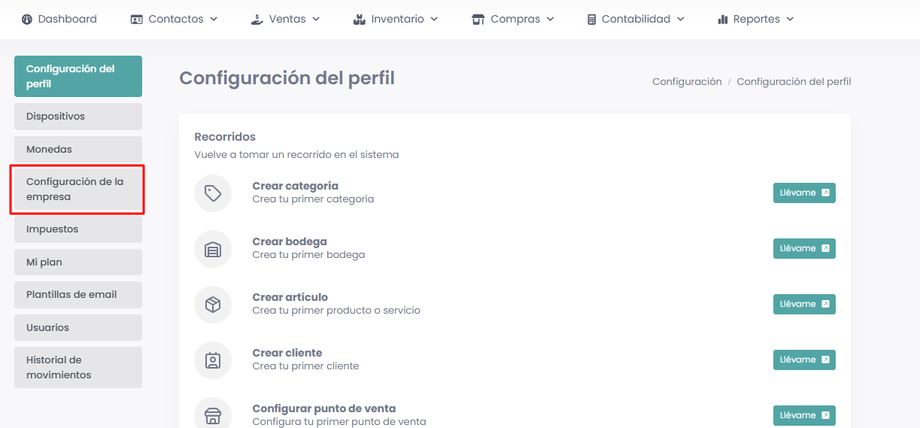Click the Contabilidad calculator icon
The width and height of the screenshot is (920, 428).
click(x=591, y=19)
